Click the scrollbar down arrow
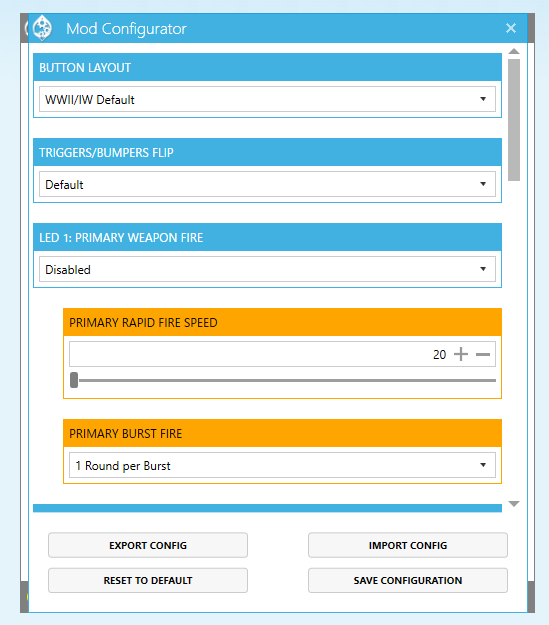The width and height of the screenshot is (549, 625). [514, 504]
